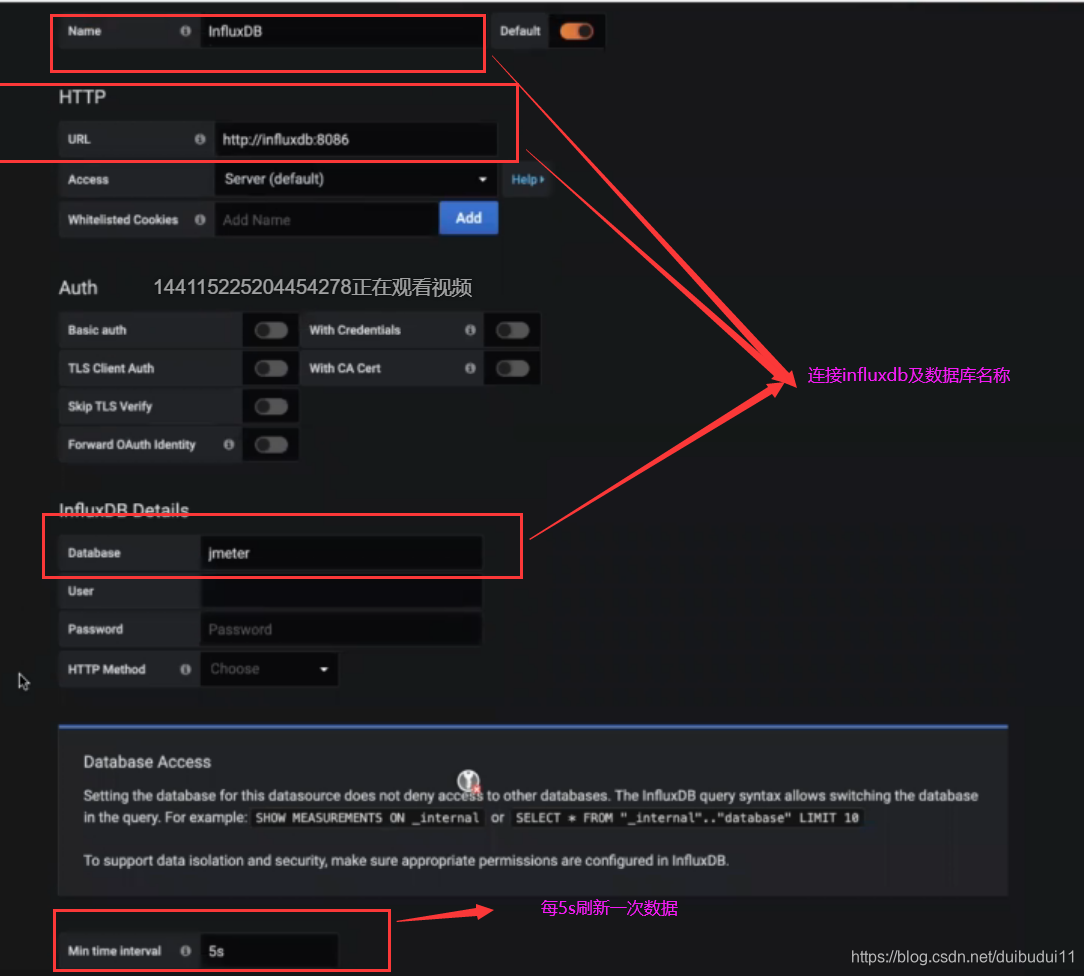Viewport: 1084px width, 976px height.
Task: Click the Whitelisted Cookies info icon
Action: pyautogui.click(x=200, y=220)
